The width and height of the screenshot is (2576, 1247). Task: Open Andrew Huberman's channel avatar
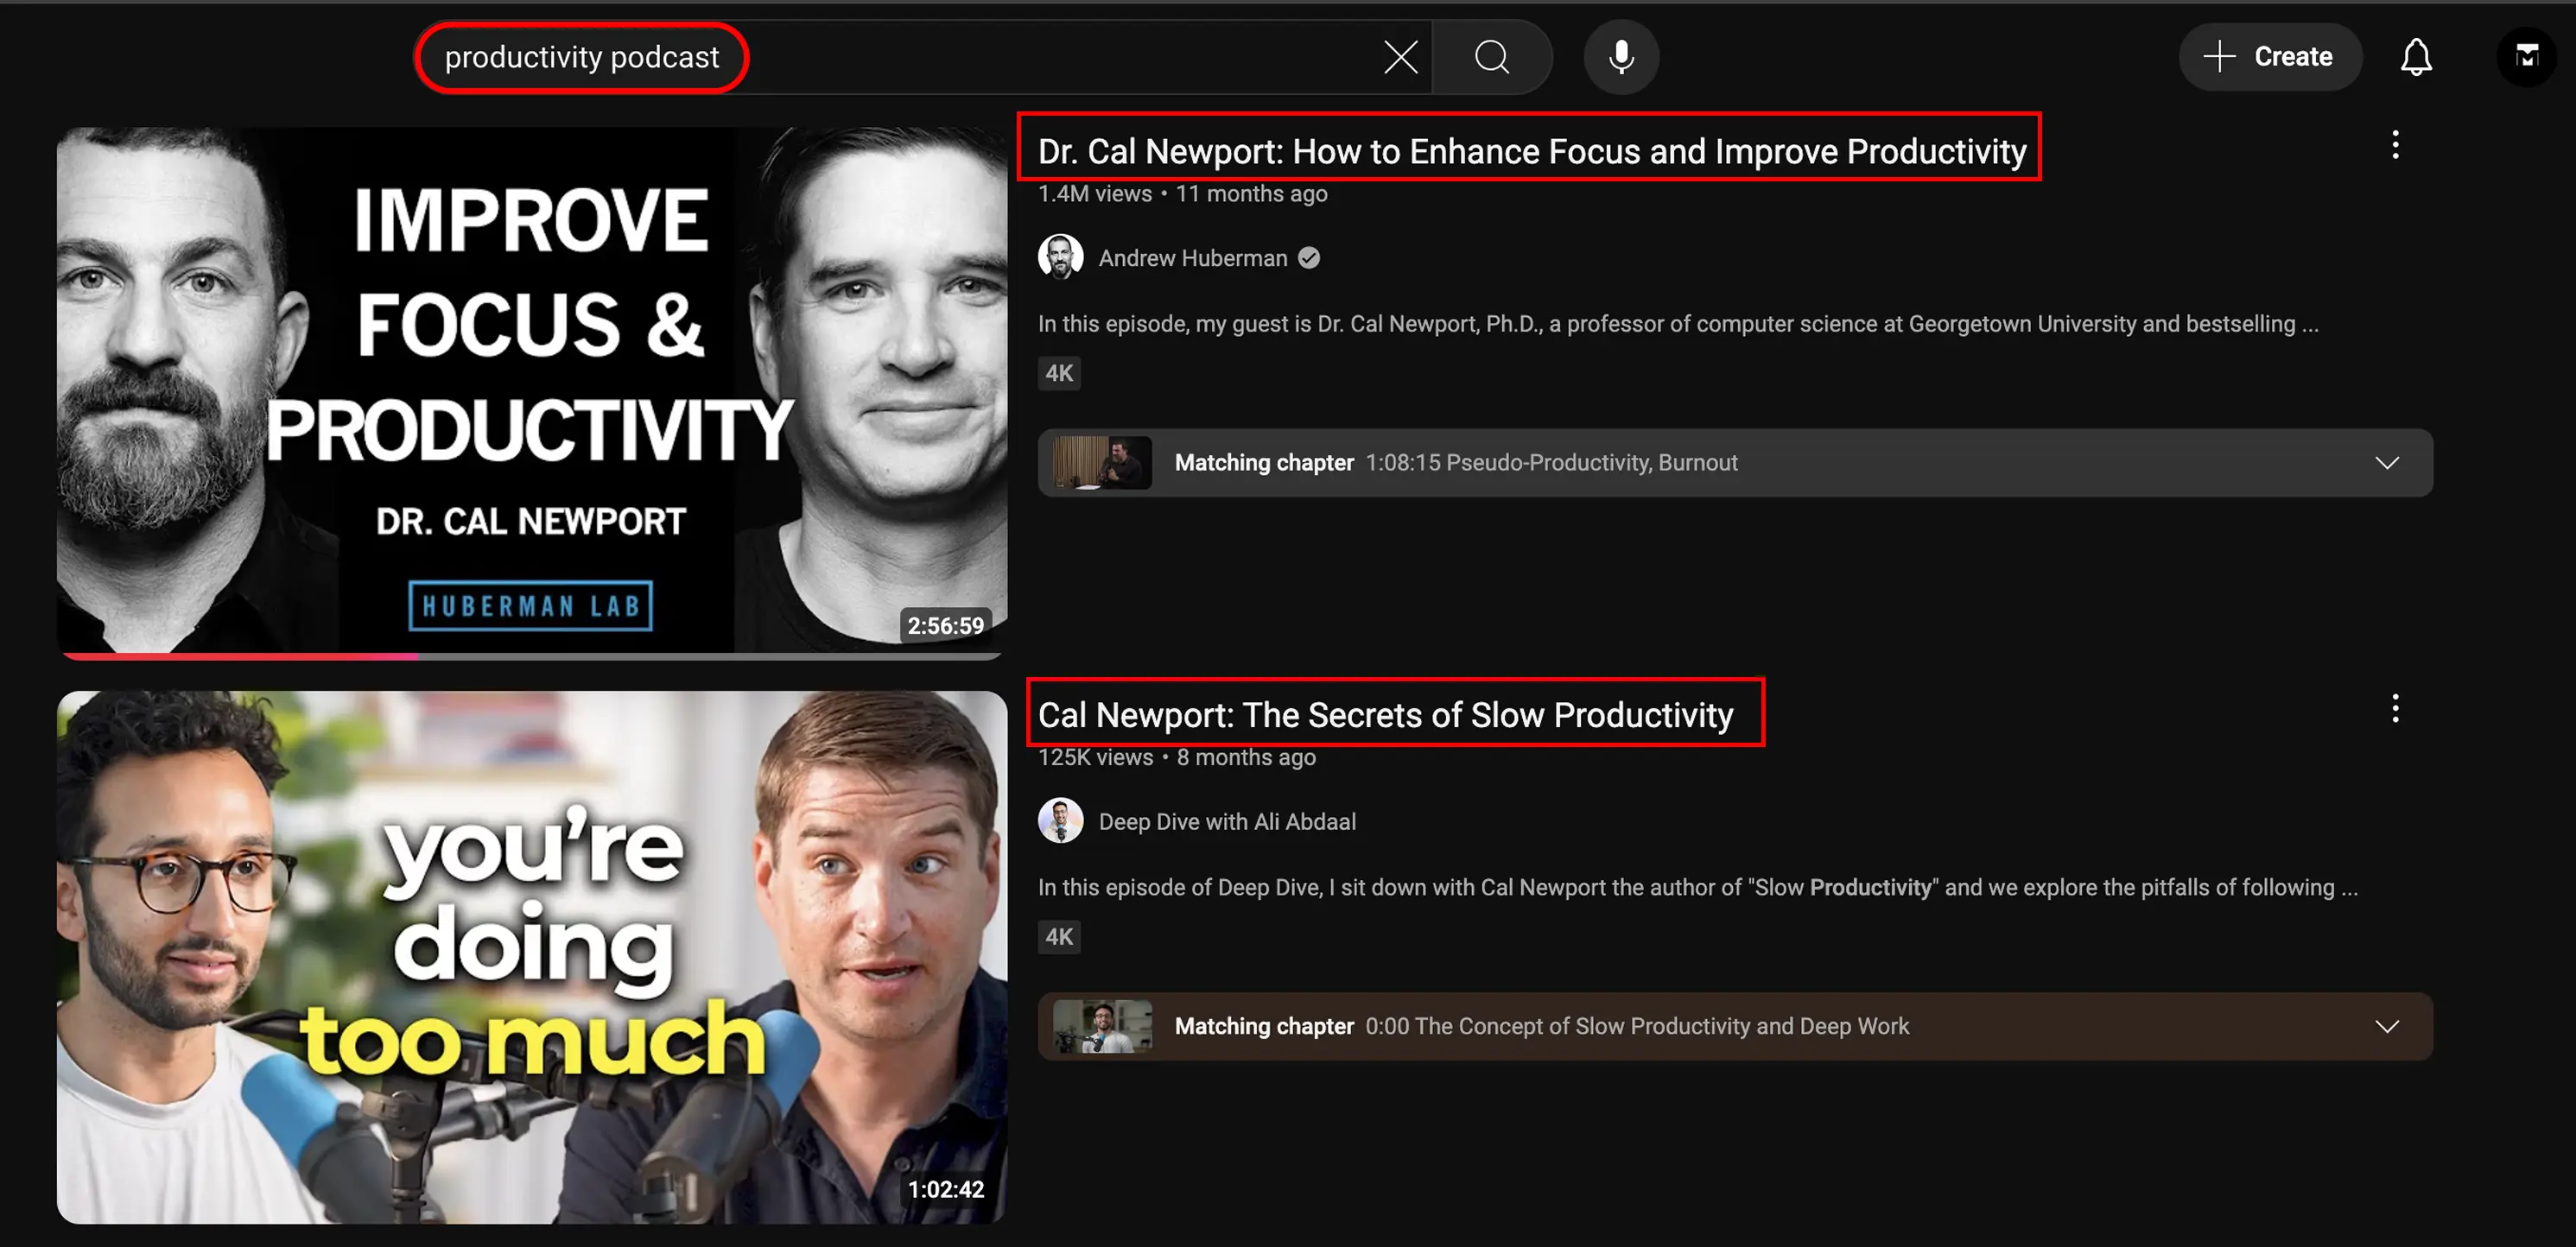coord(1060,257)
